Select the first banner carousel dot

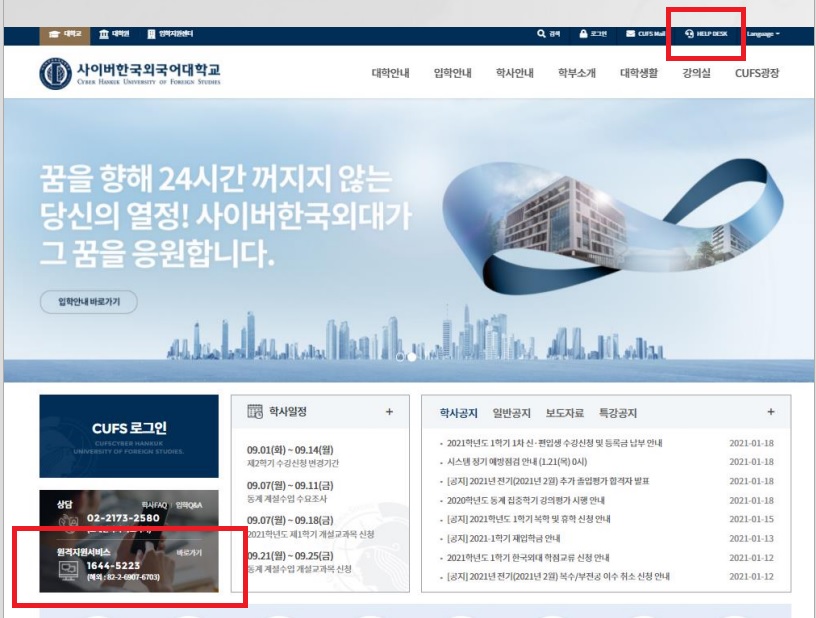400,357
